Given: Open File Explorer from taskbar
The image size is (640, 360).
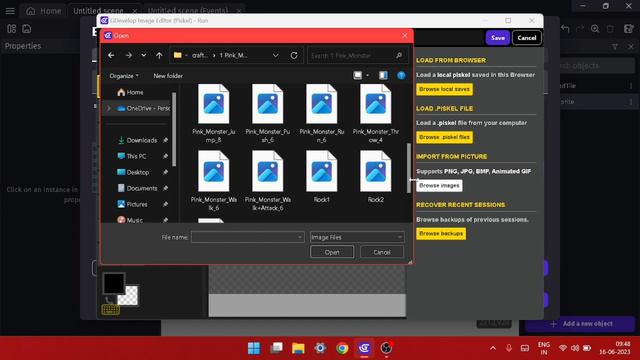Looking at the screenshot, I should click(298, 348).
